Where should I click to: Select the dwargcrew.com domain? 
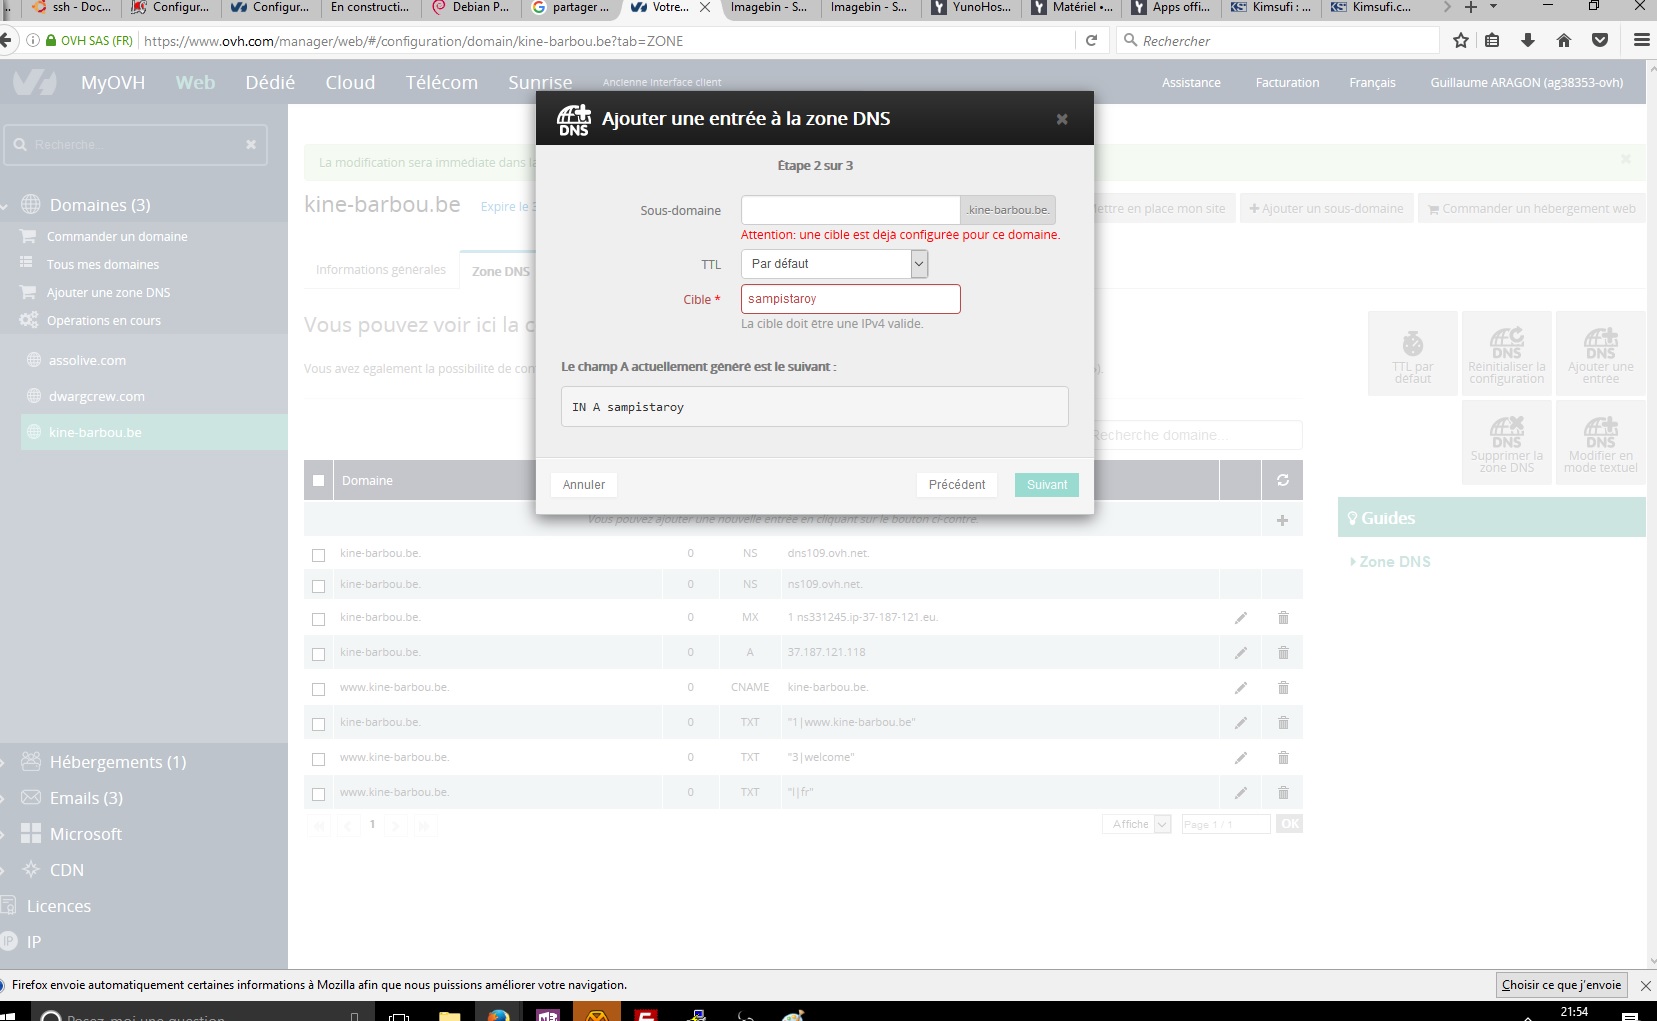96,397
